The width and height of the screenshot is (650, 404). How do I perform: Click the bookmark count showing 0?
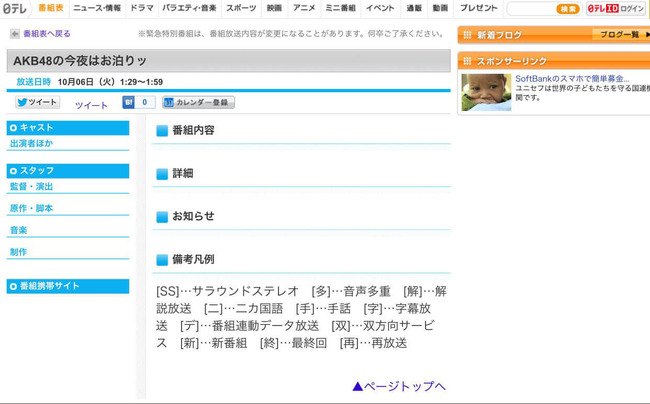coord(145,102)
